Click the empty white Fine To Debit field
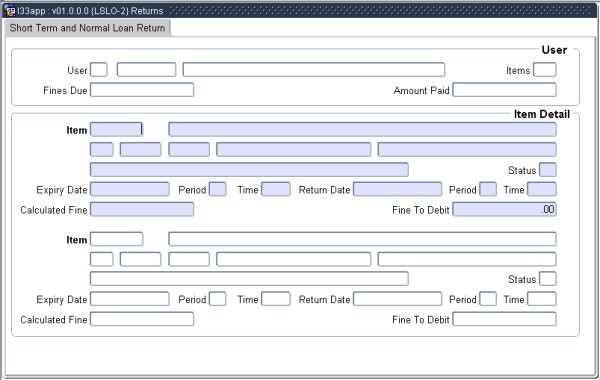600x380 pixels. [x=504, y=319]
